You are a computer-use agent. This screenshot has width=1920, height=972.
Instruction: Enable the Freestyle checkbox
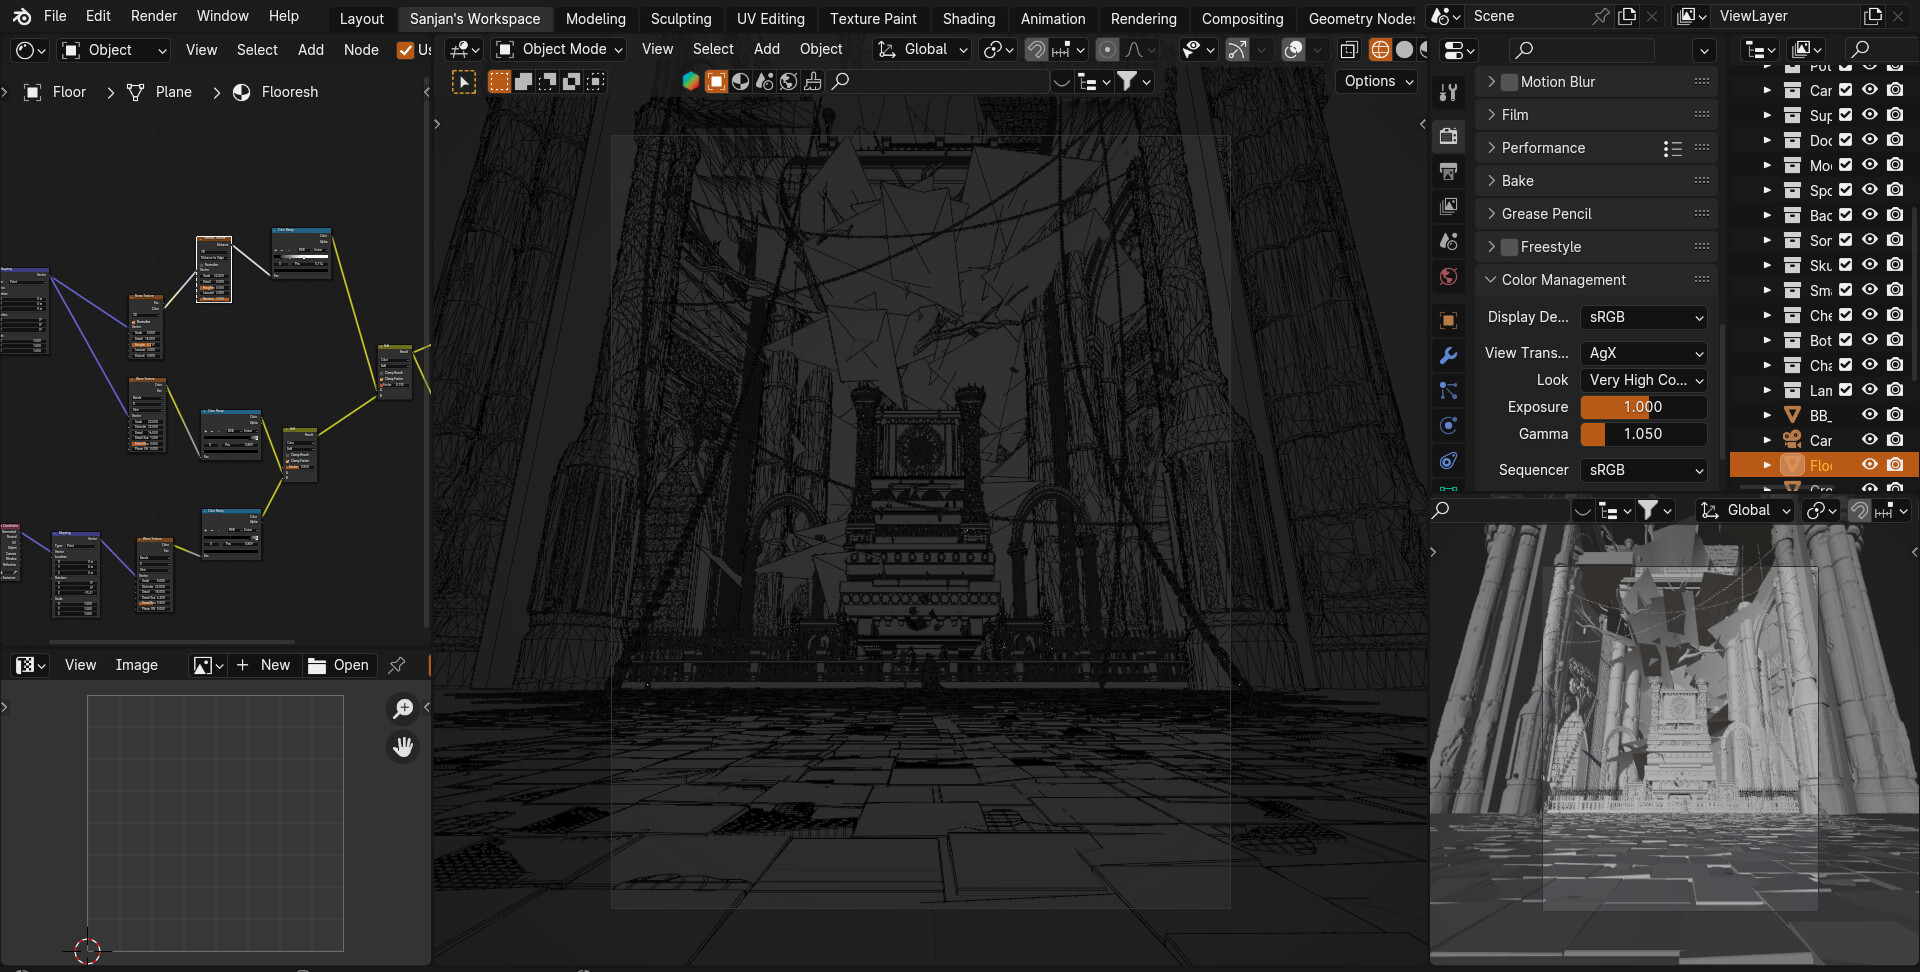[x=1509, y=247]
